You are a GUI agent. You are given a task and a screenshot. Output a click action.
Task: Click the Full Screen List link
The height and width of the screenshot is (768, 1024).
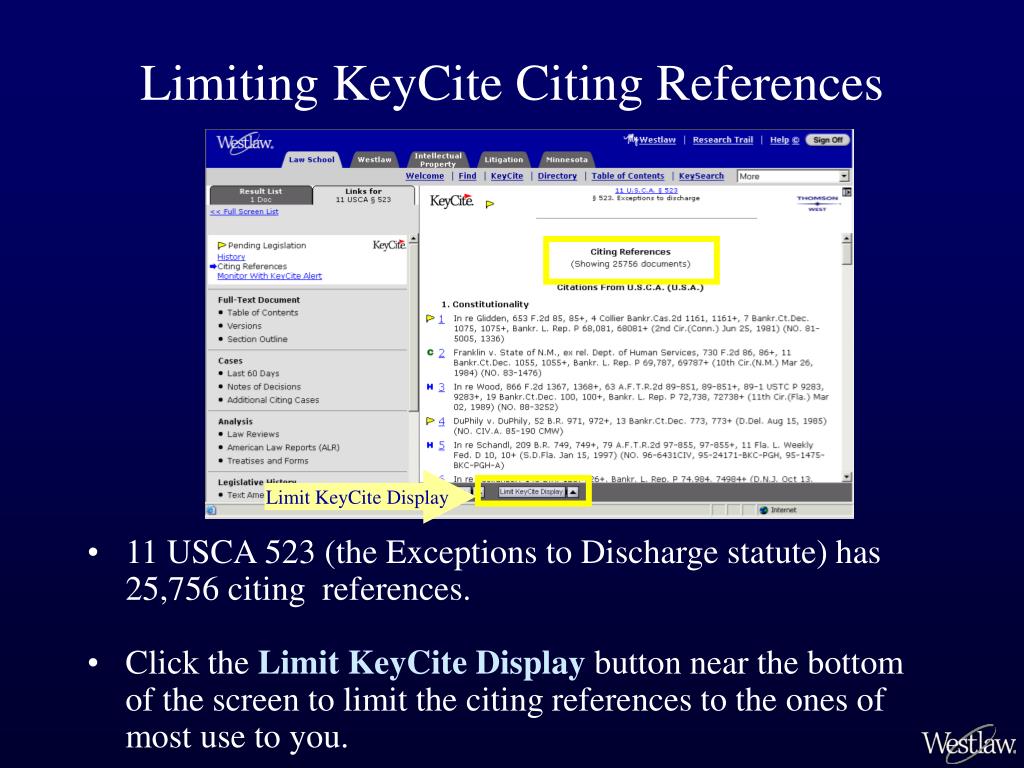tap(244, 212)
